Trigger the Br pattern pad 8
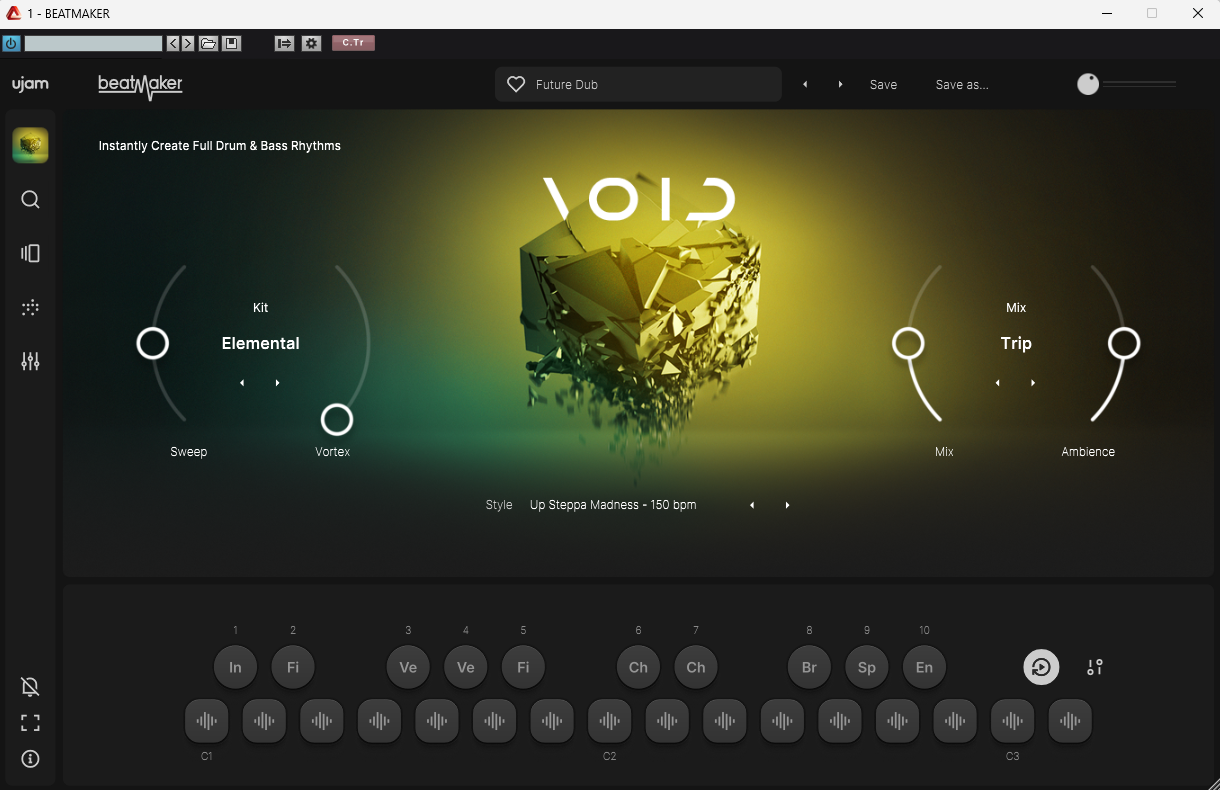The width and height of the screenshot is (1220, 790). click(x=809, y=667)
